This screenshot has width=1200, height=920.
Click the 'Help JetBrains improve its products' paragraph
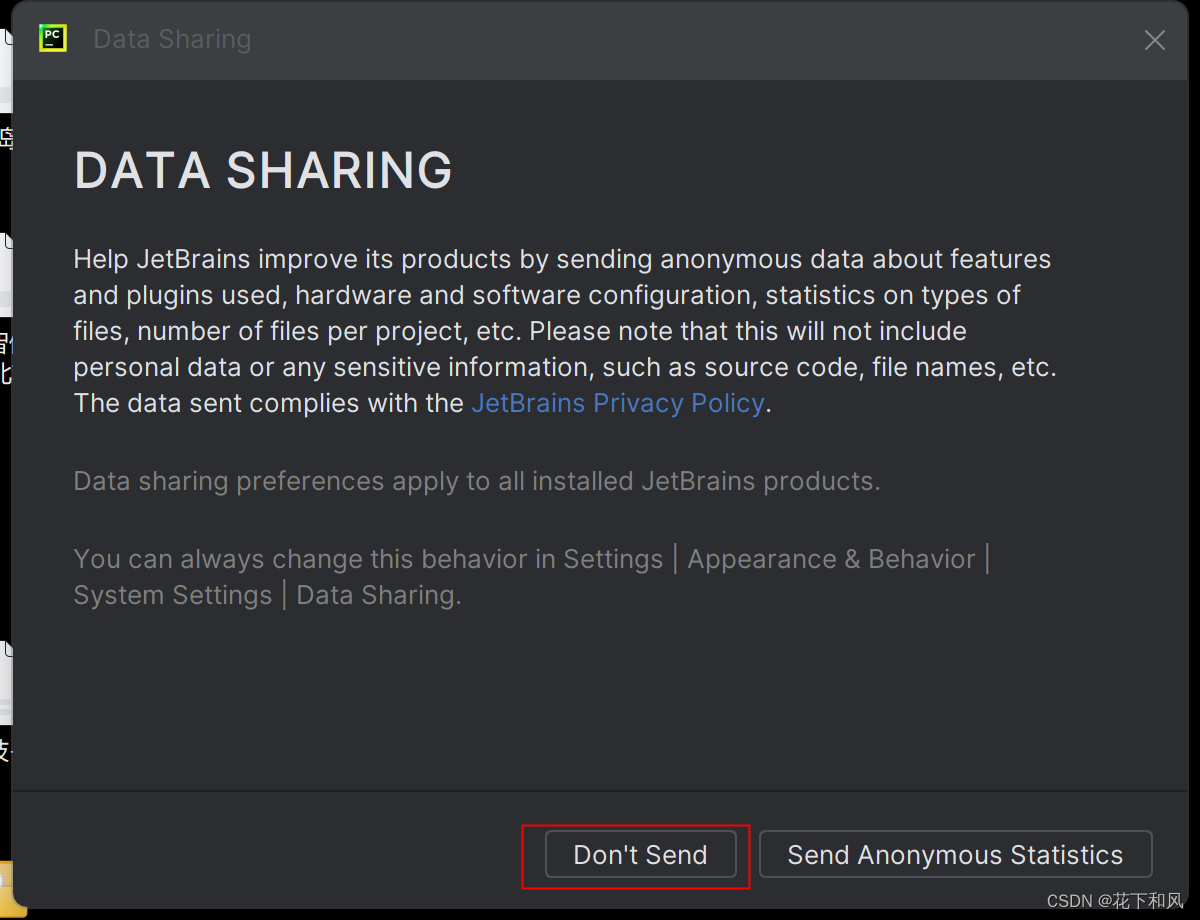click(560, 260)
